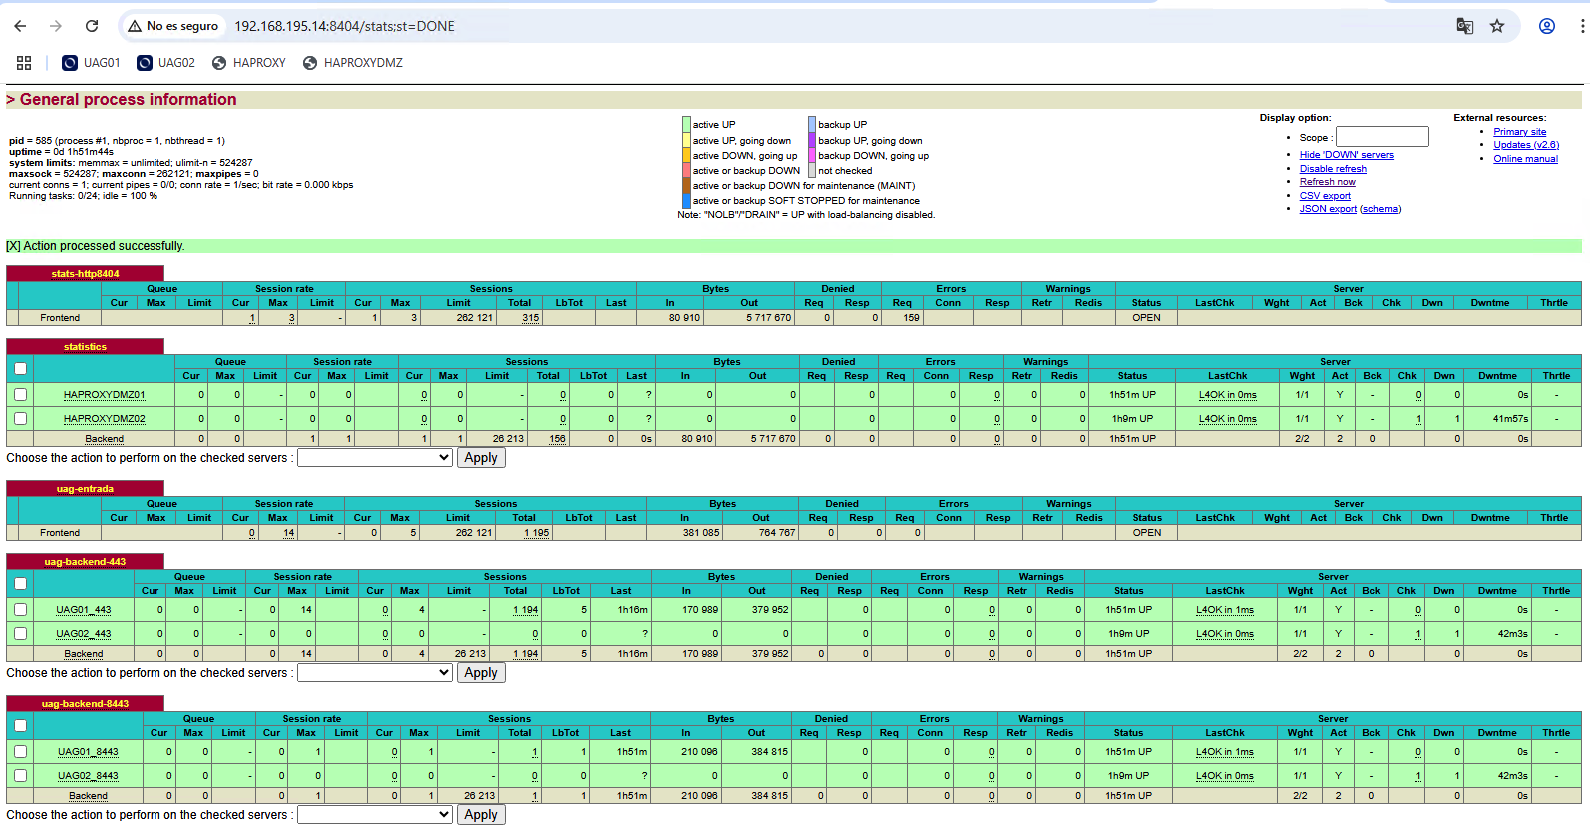Open the Updates (v2.6) link
The height and width of the screenshot is (825, 1590).
[1525, 145]
